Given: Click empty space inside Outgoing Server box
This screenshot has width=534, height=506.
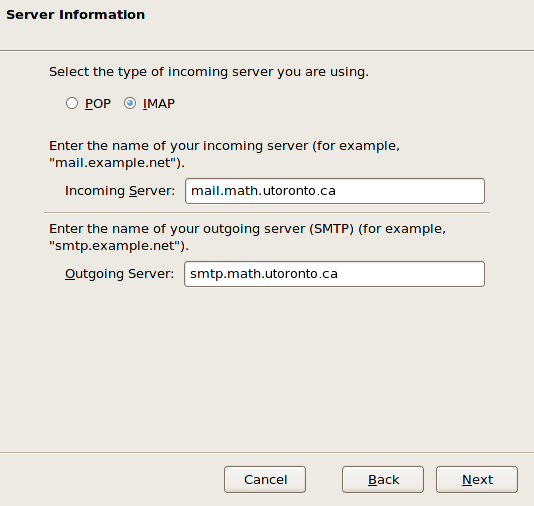Looking at the screenshot, I should tap(410, 274).
